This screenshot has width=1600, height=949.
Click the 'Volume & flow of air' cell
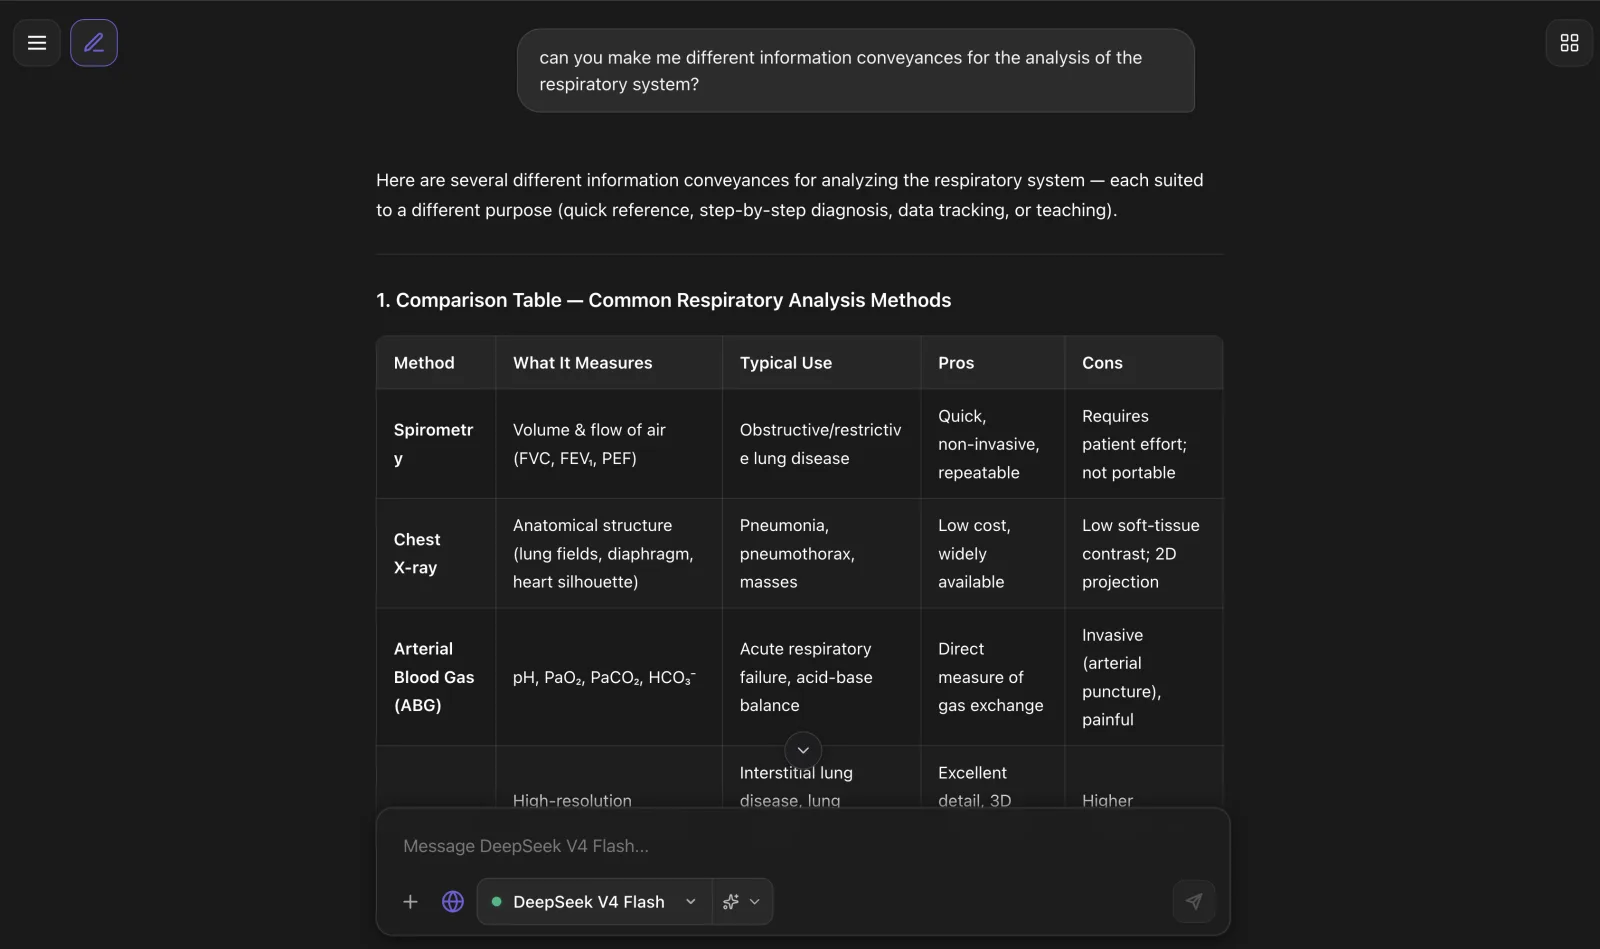click(609, 444)
